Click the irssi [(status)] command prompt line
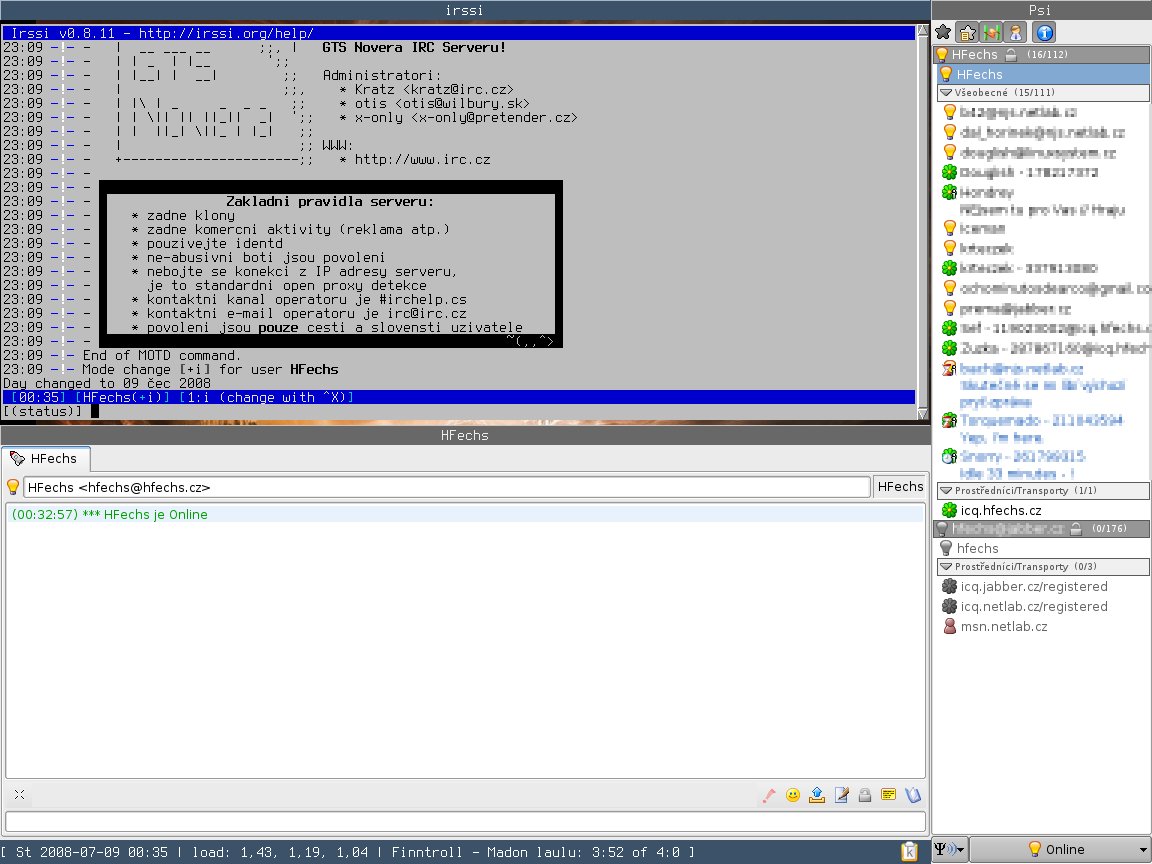 coord(458,411)
